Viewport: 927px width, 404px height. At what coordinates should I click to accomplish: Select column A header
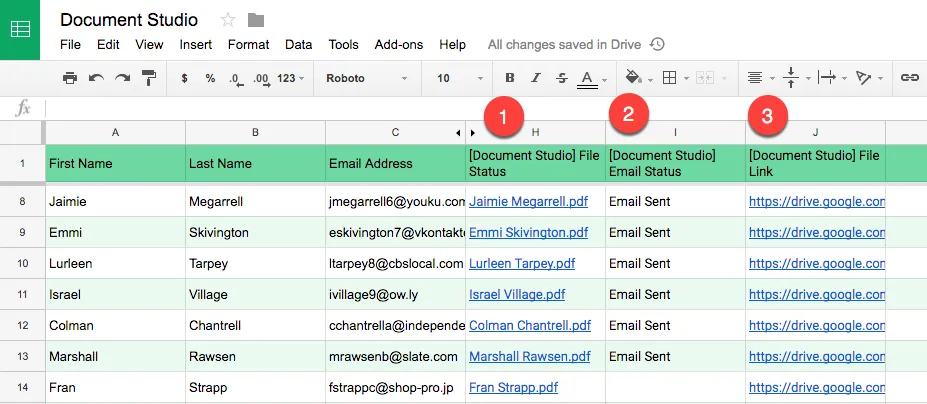point(115,132)
